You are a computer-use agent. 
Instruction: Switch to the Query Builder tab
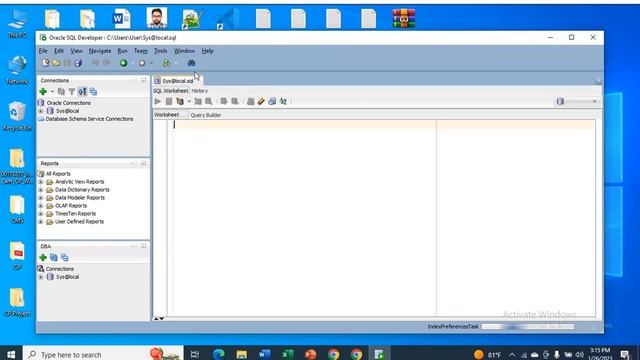tap(206, 115)
